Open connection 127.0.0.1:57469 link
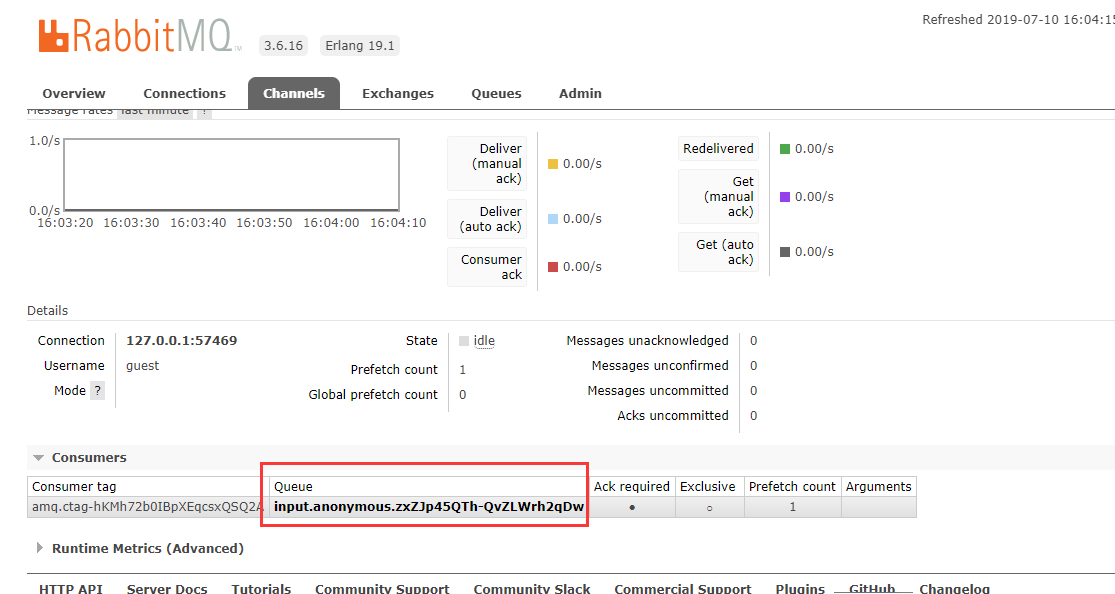This screenshot has height=594, width=1115. (181, 341)
